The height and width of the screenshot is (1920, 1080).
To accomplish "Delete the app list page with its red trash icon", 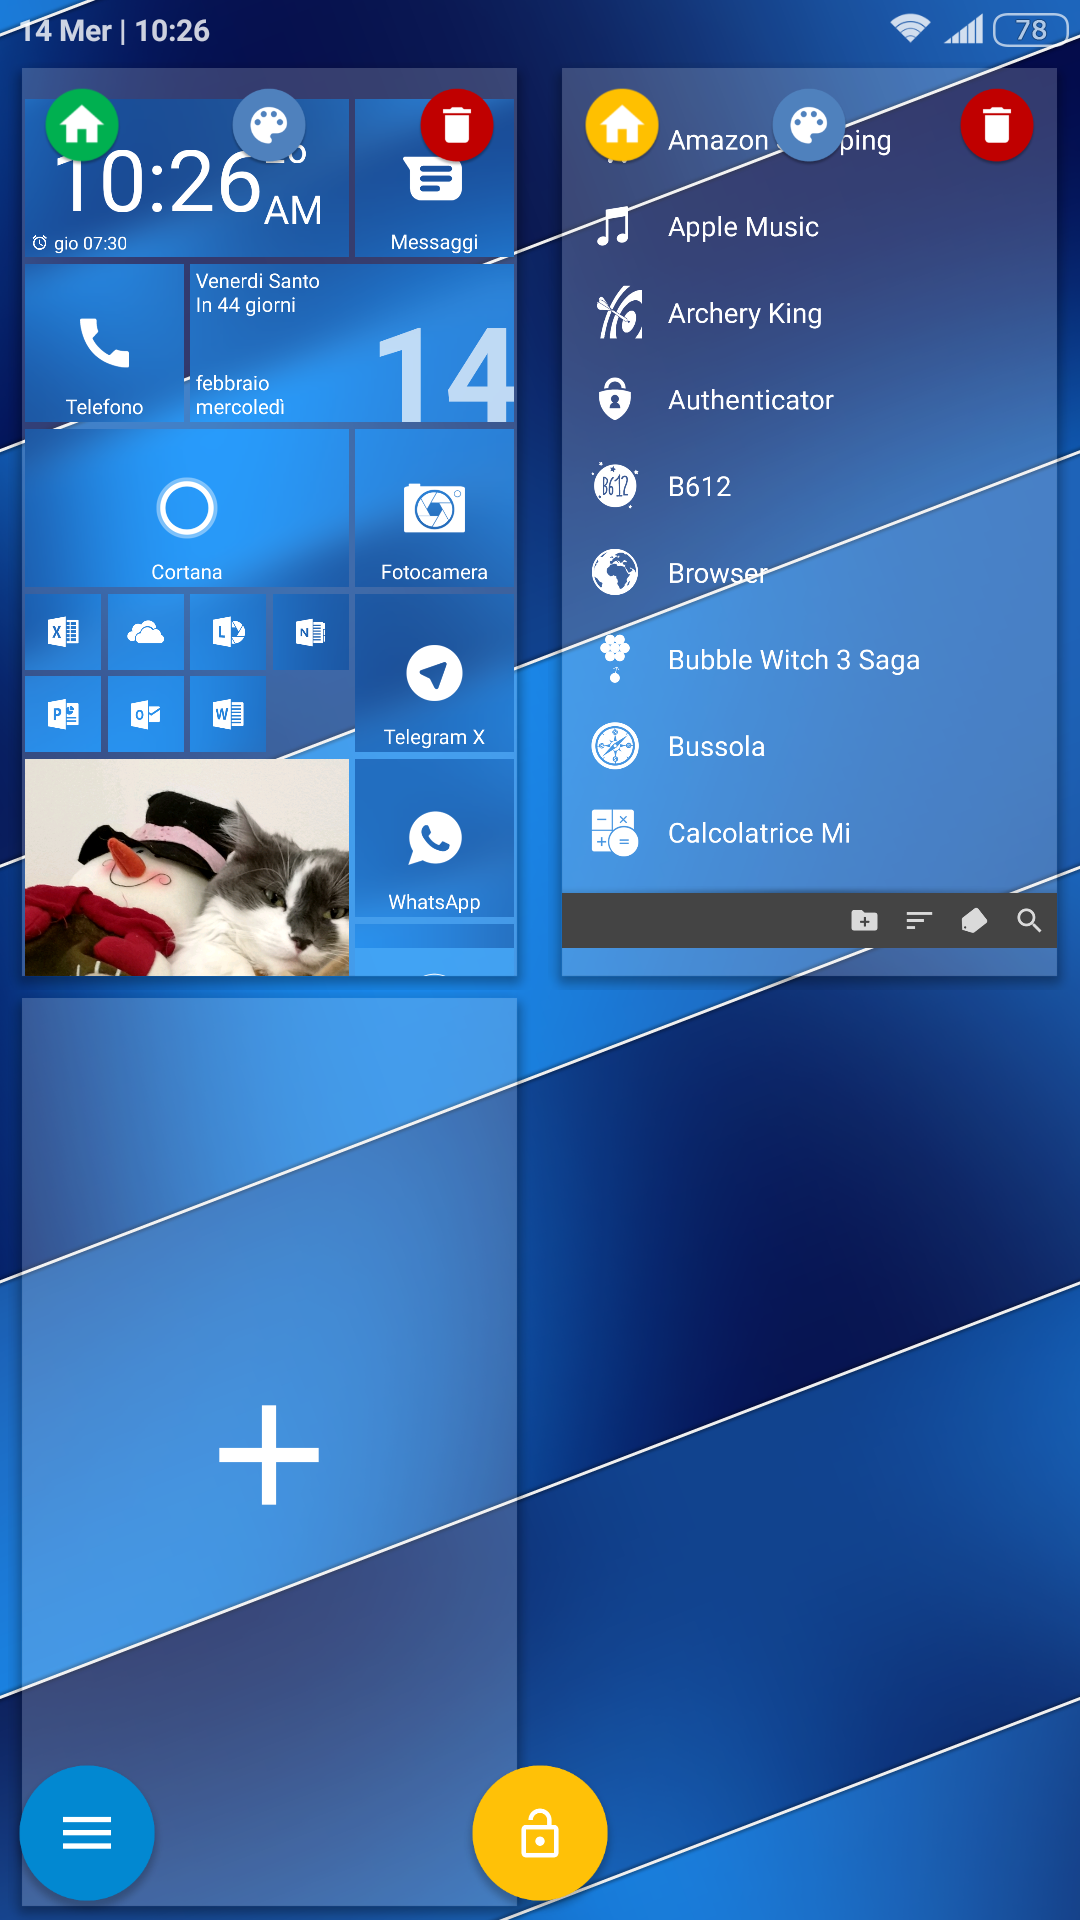I will 997,126.
